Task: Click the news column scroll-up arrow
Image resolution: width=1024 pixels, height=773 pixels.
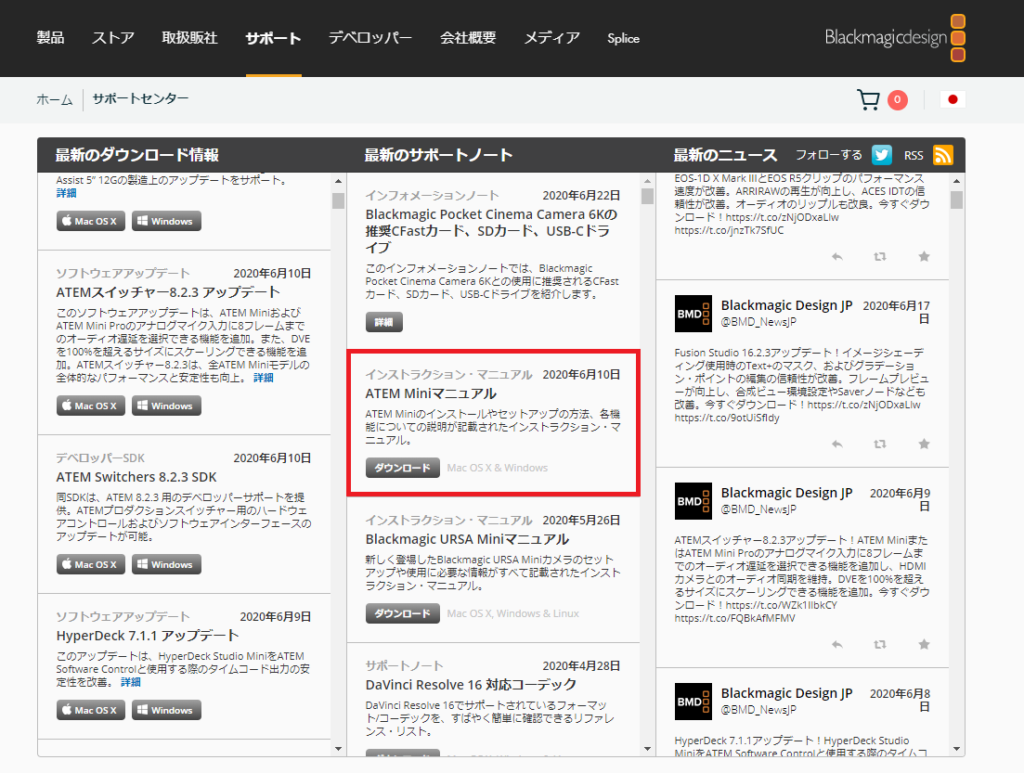Action: (956, 181)
